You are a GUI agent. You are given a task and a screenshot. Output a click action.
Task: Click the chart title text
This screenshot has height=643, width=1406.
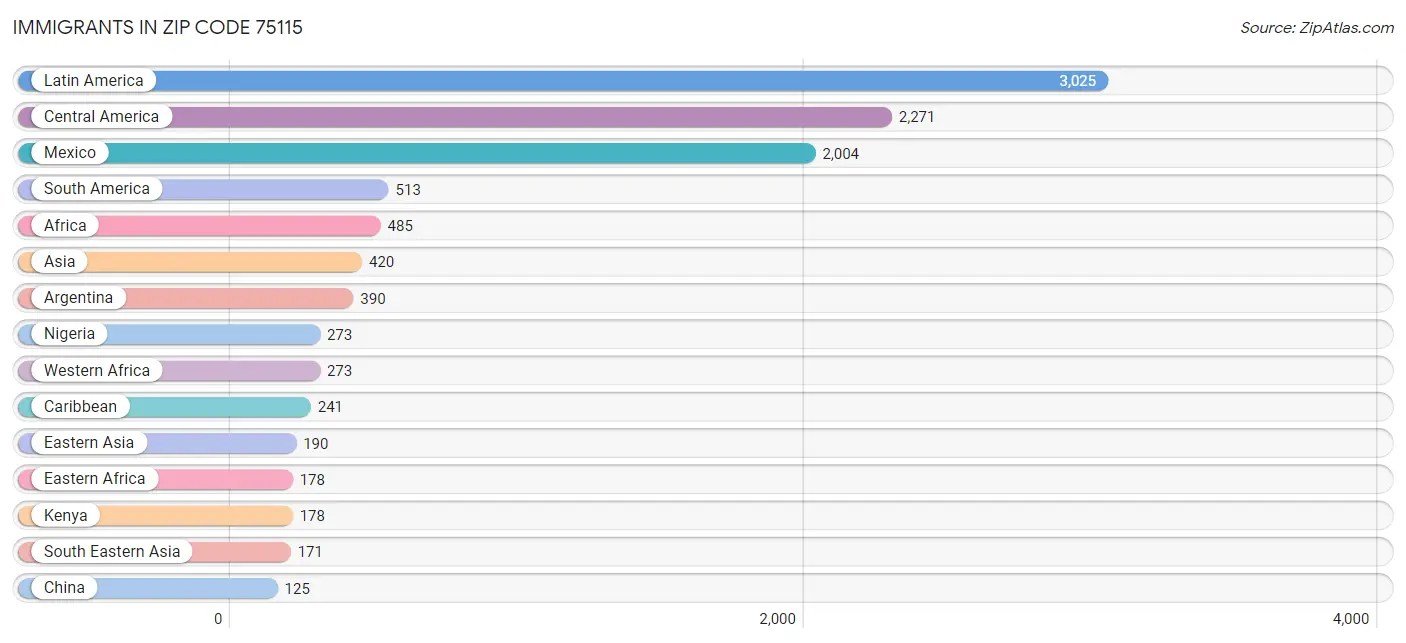(157, 27)
